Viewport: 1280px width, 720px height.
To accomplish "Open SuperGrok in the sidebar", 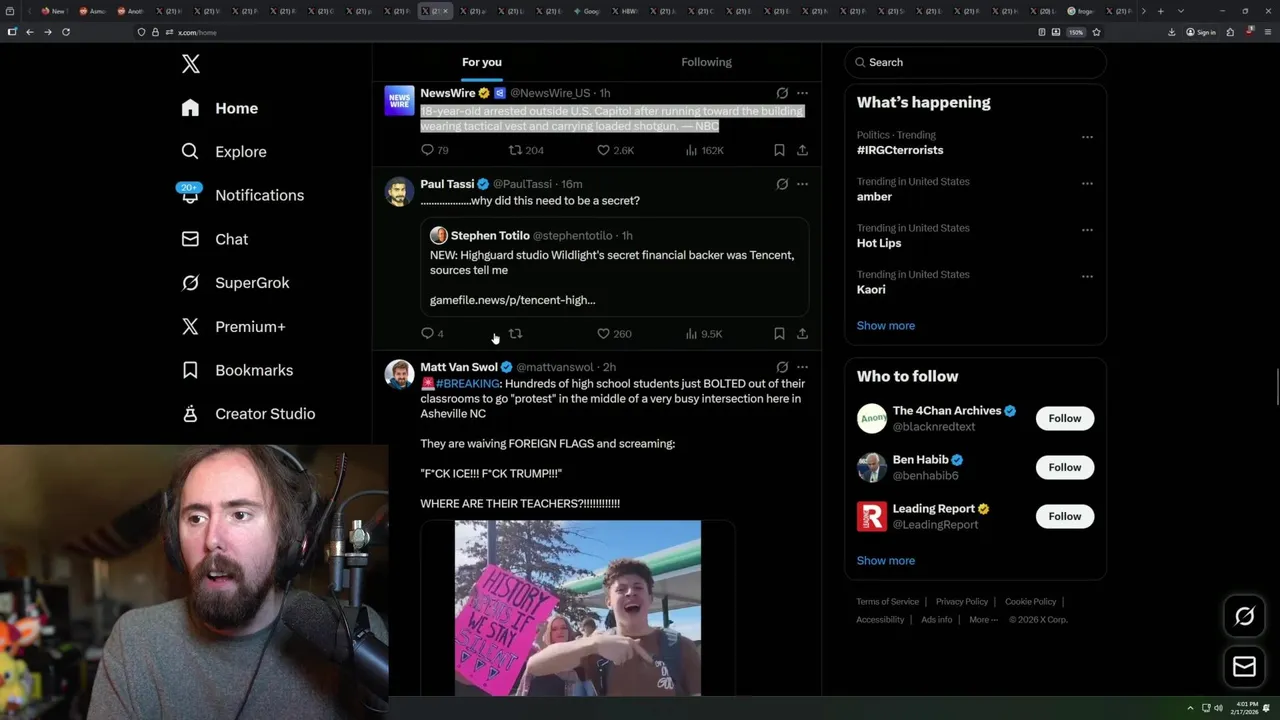I will coord(236,283).
